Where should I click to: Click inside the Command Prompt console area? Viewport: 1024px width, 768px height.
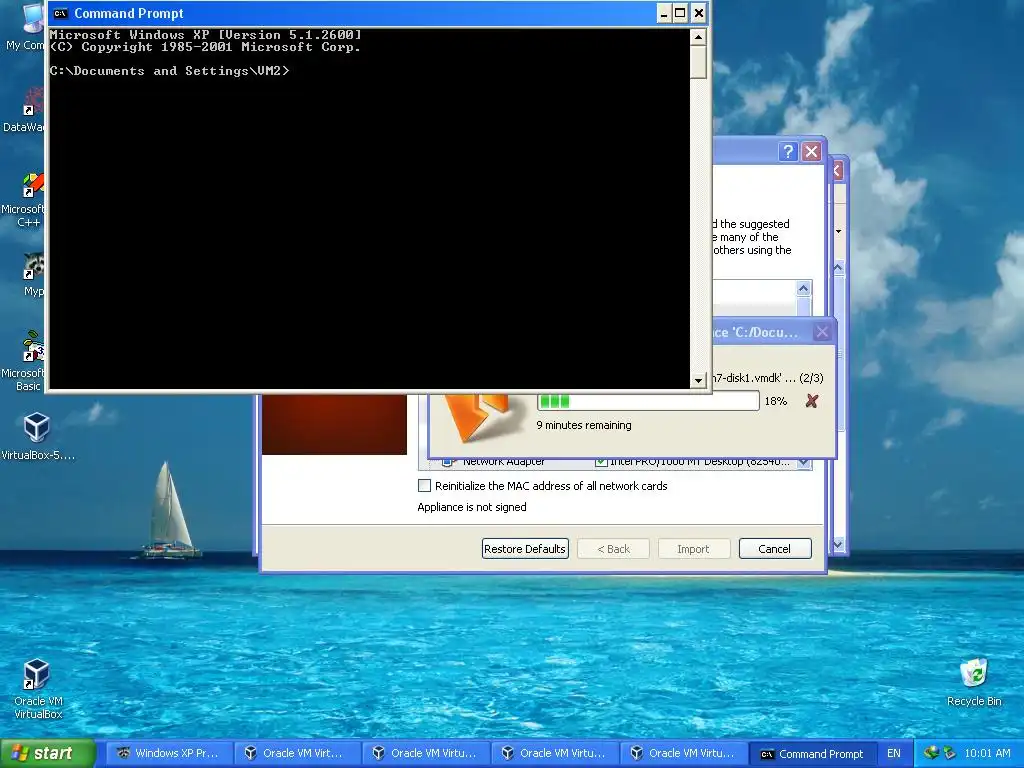tap(370, 208)
